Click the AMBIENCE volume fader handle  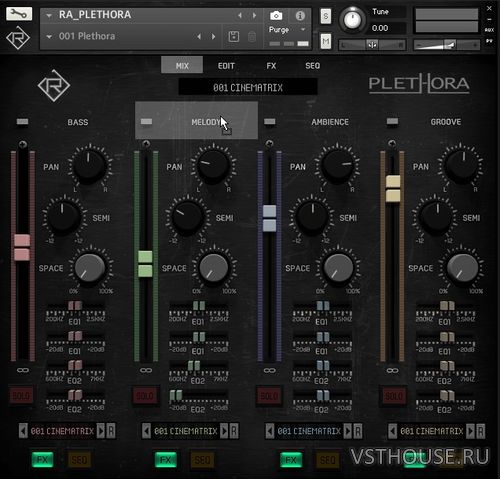click(270, 218)
